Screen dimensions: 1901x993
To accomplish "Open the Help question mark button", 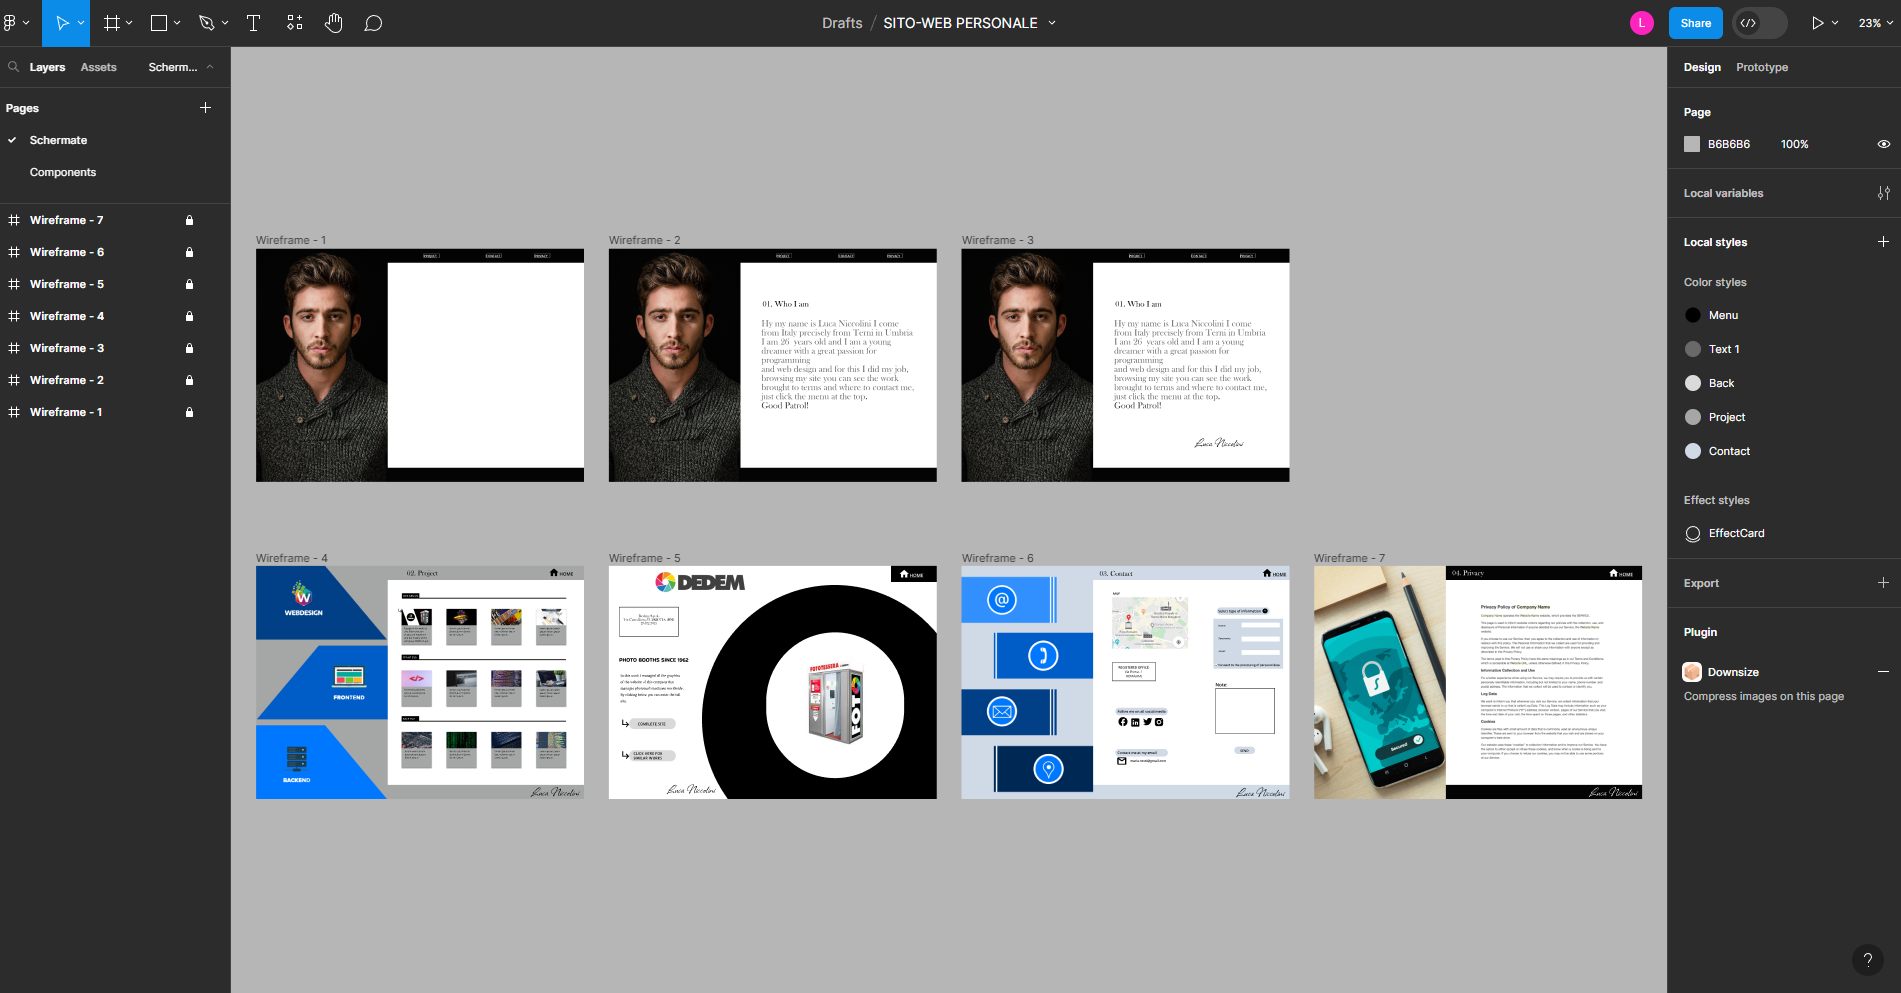I will click(1867, 960).
